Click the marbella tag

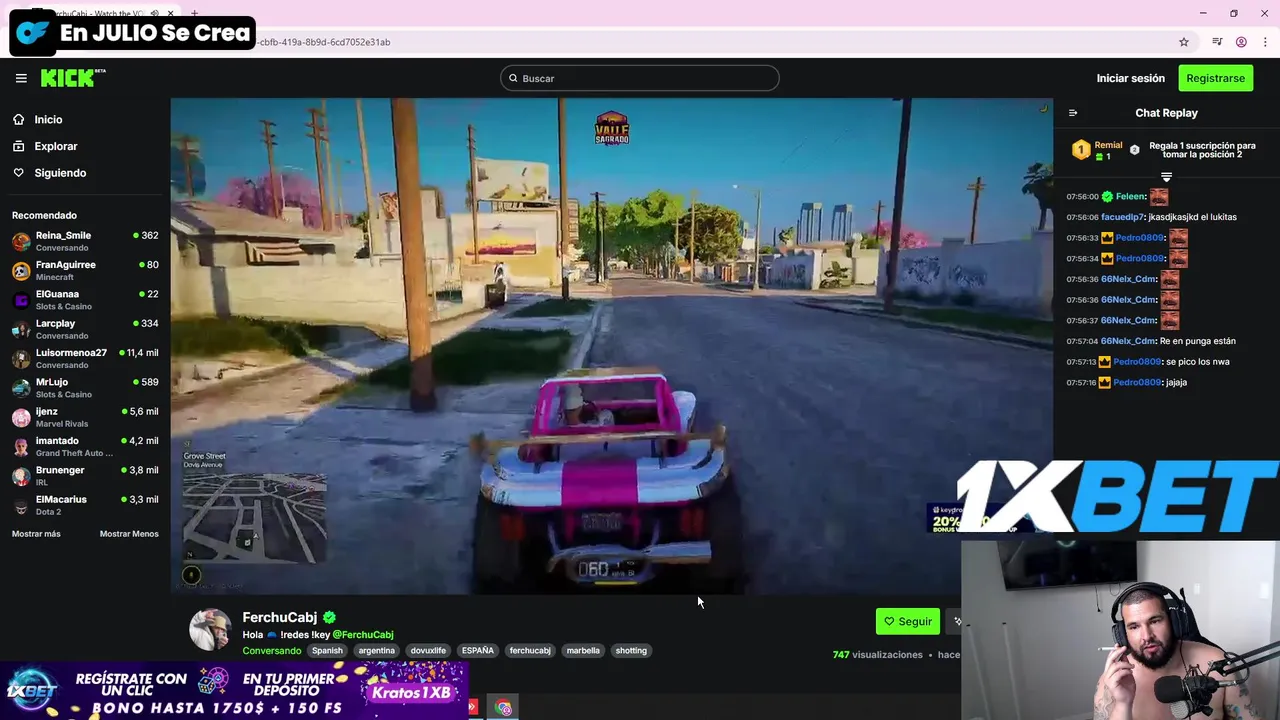(583, 651)
